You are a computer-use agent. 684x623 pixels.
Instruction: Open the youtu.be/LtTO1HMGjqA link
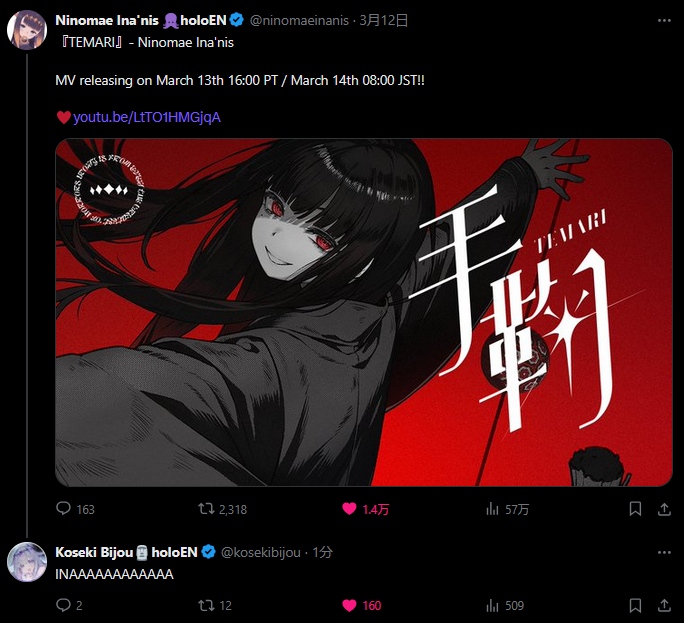pos(147,117)
